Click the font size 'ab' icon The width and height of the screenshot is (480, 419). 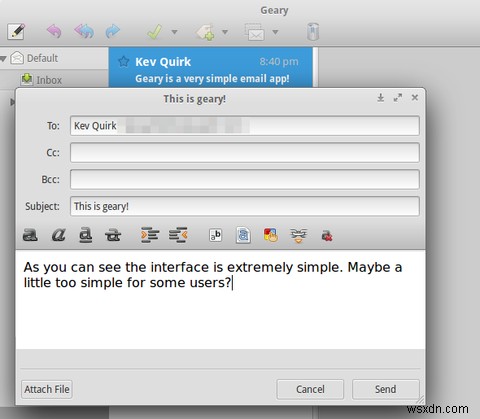coord(215,235)
